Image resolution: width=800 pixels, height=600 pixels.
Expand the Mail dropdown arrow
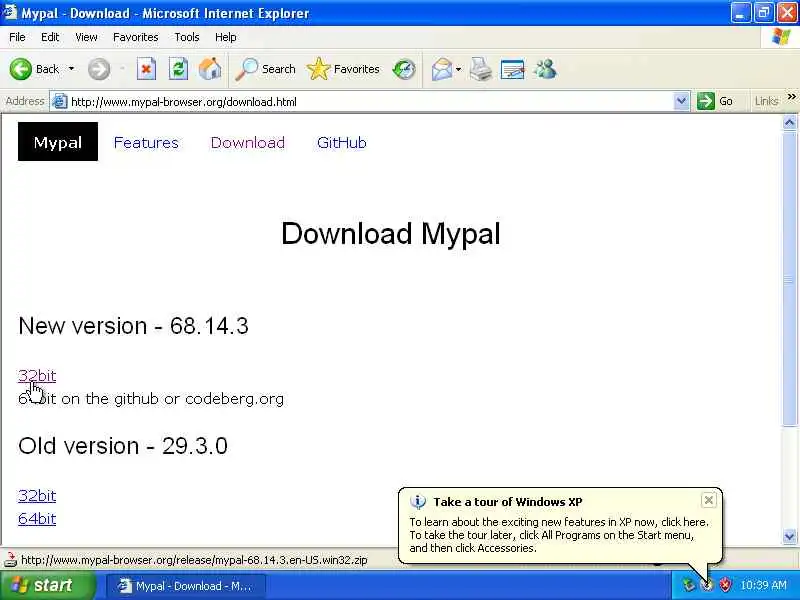click(x=458, y=69)
